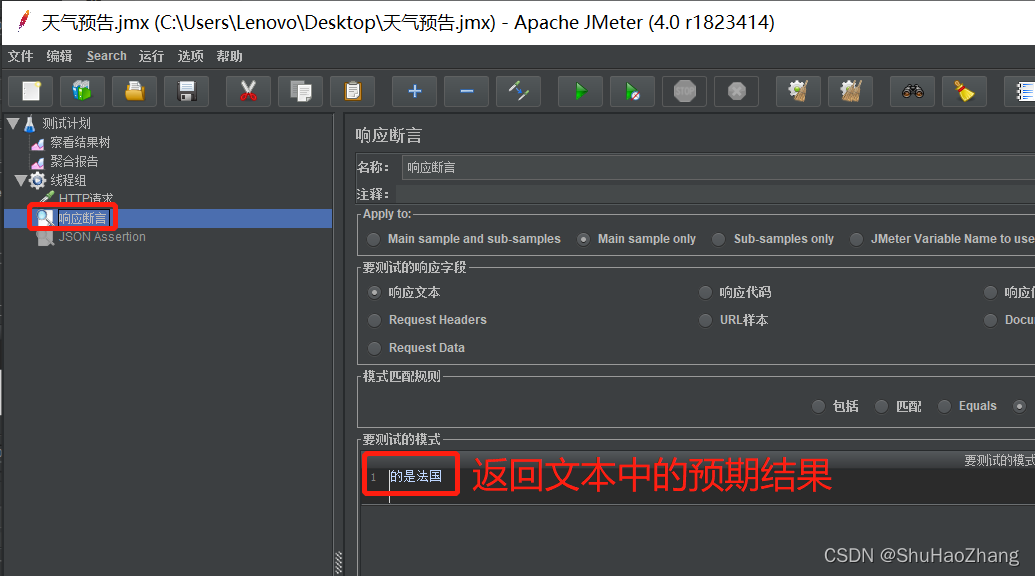Screen dimensions: 1035x576
Task: Collapse the 线程组 tree arrow
Action: (21, 180)
